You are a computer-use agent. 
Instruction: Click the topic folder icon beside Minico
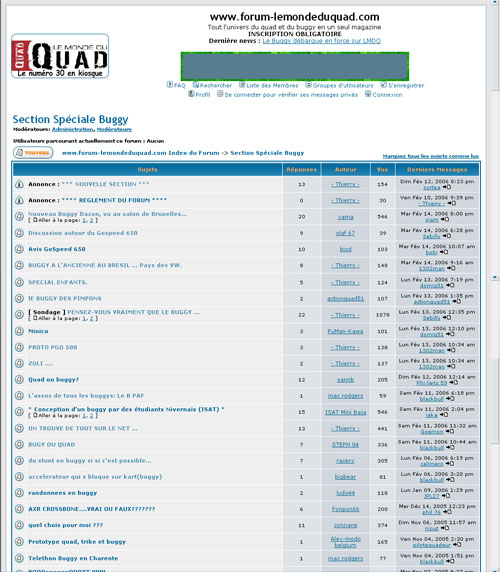[19, 331]
